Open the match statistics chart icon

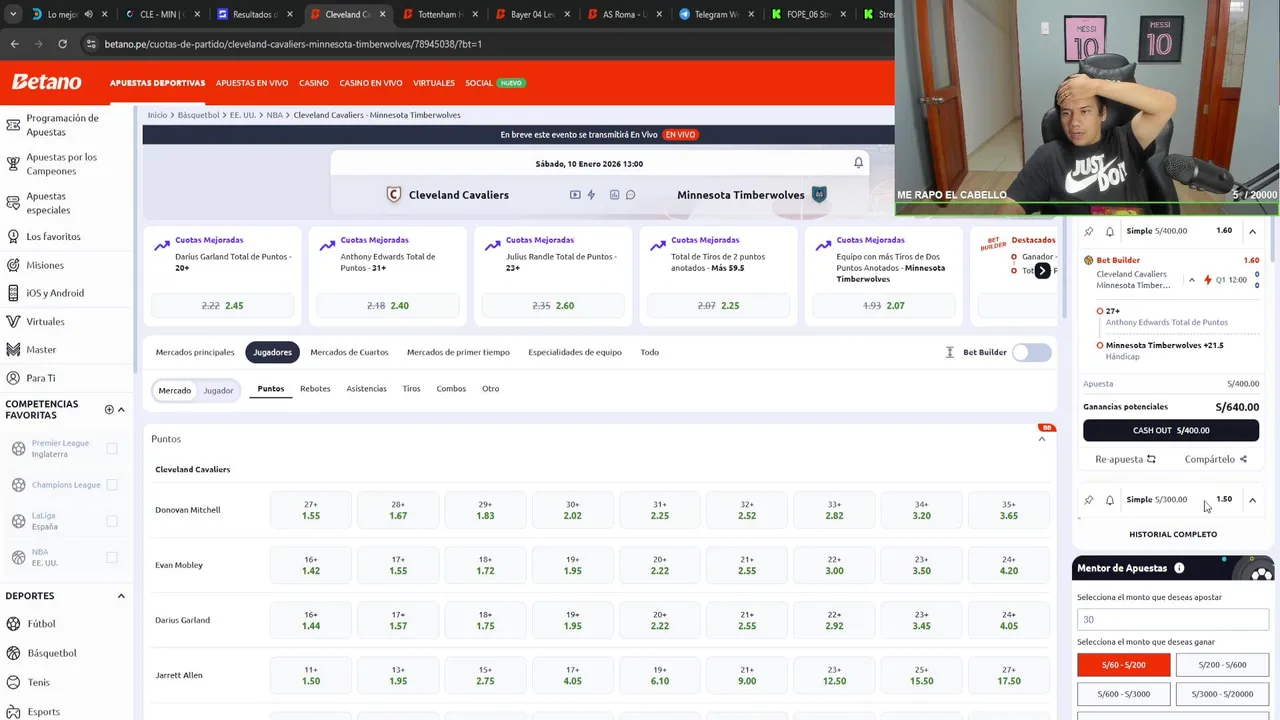click(x=614, y=195)
